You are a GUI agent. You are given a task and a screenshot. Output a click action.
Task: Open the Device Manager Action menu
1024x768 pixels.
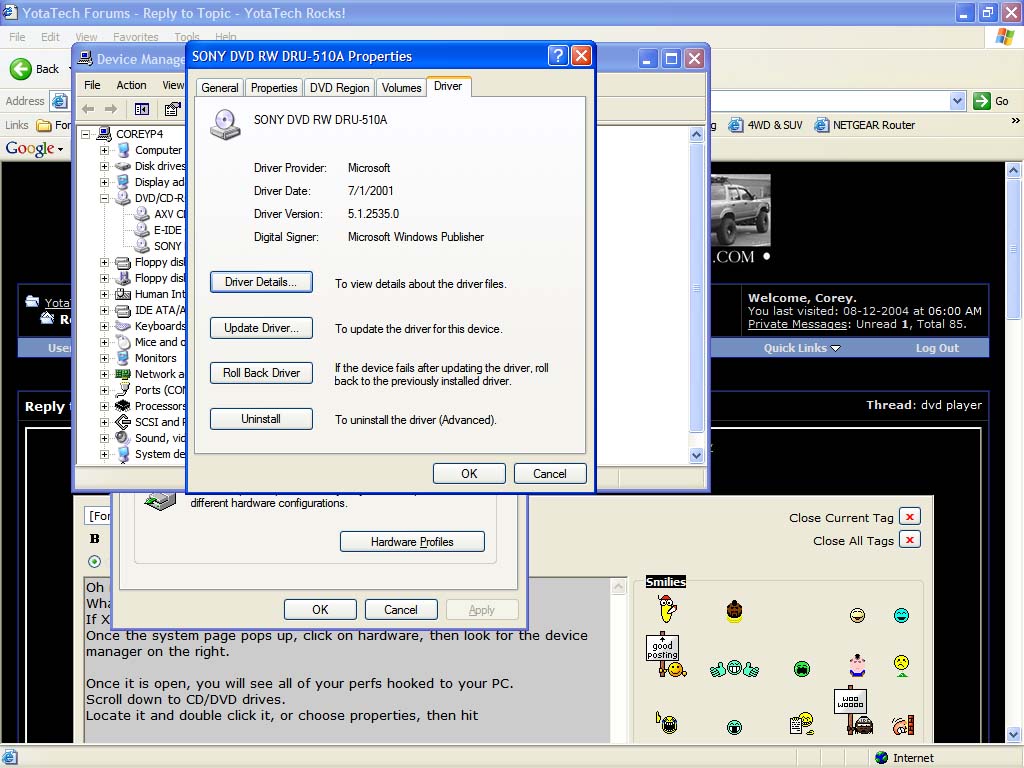(x=131, y=85)
